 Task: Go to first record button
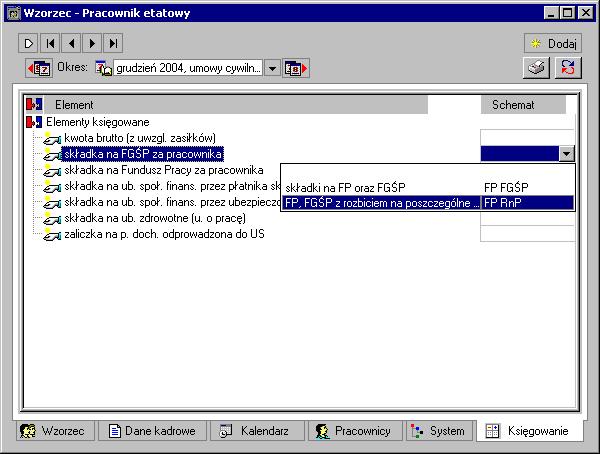[x=50, y=43]
